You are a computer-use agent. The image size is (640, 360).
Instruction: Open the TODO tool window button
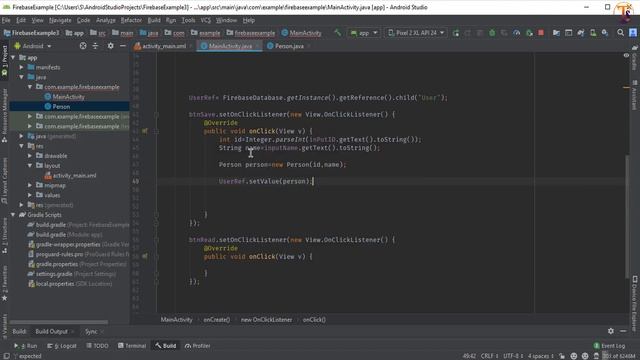click(97, 346)
